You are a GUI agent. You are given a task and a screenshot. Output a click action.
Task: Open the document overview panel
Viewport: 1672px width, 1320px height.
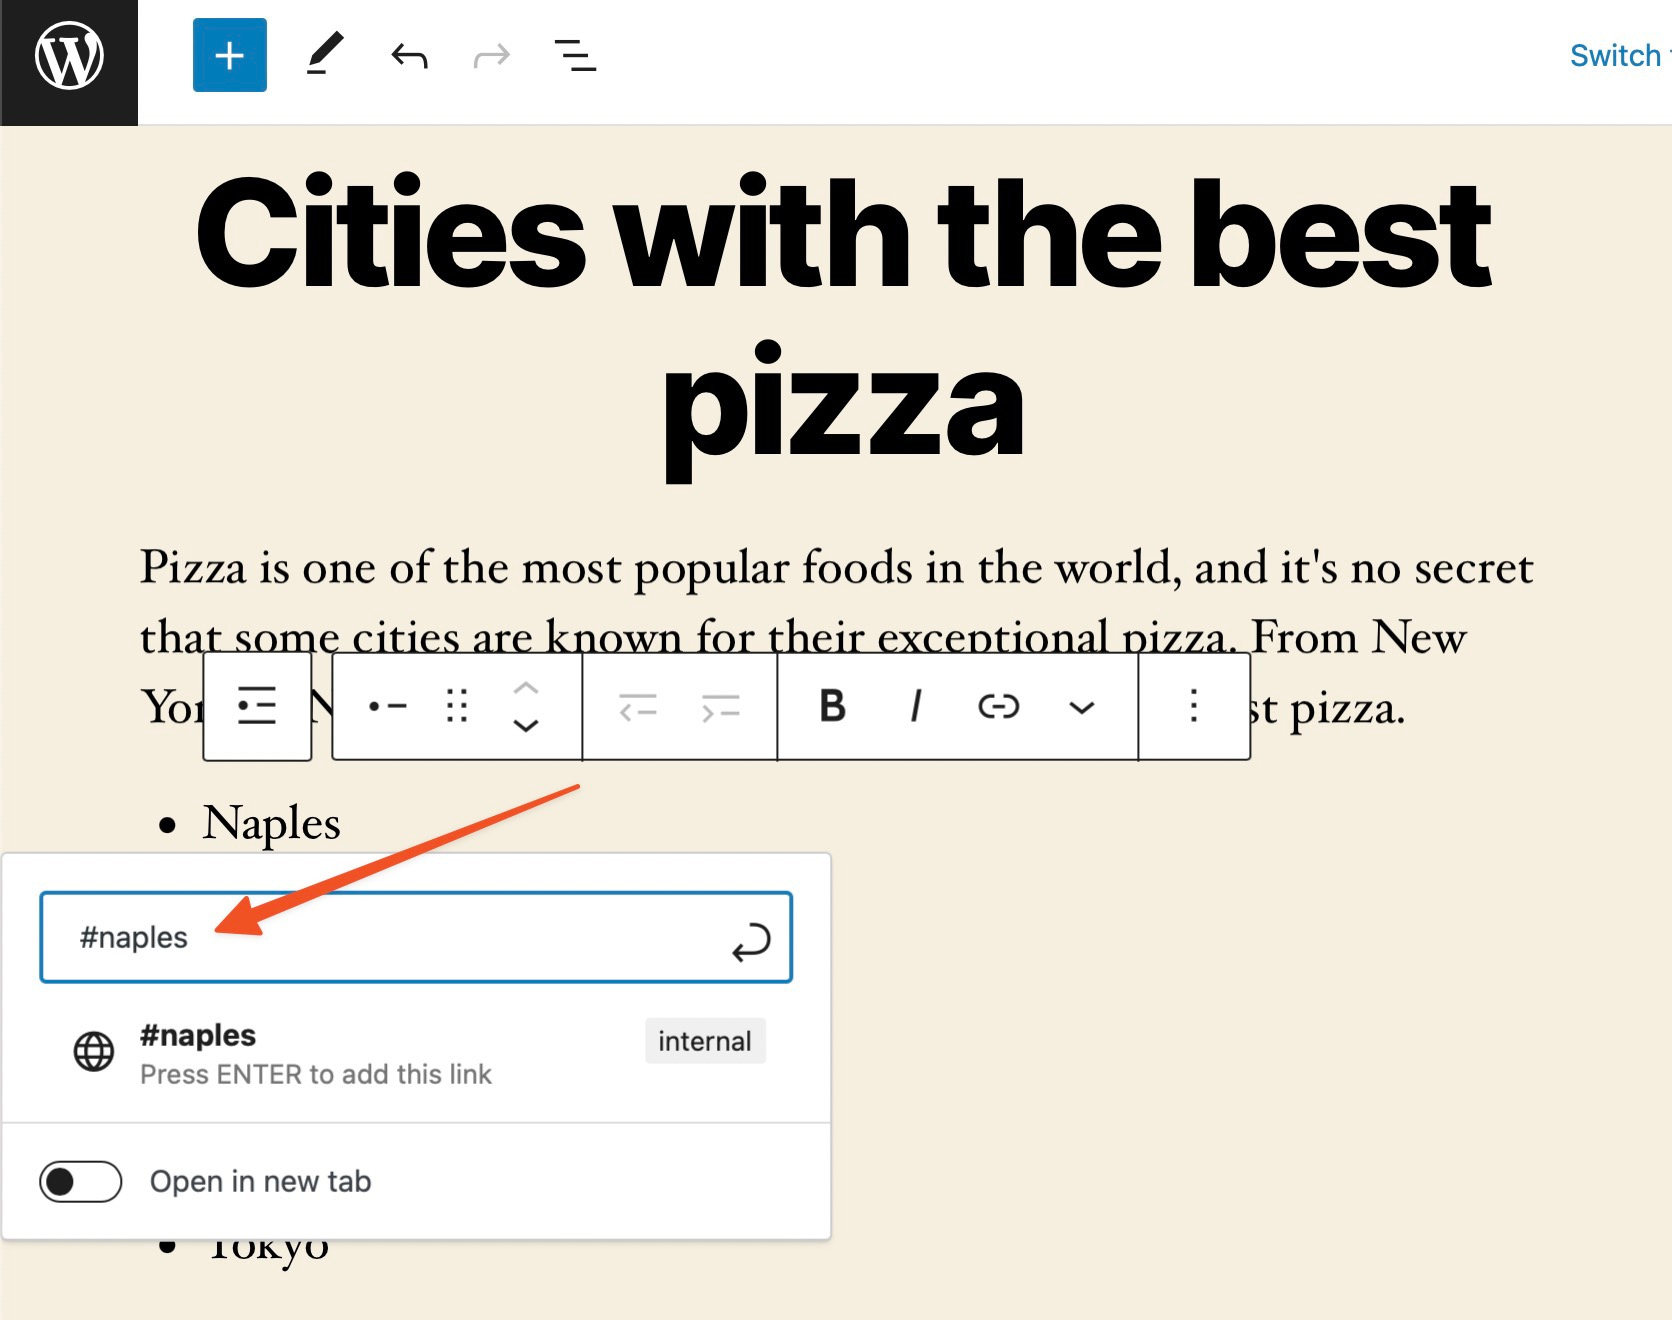tap(575, 57)
